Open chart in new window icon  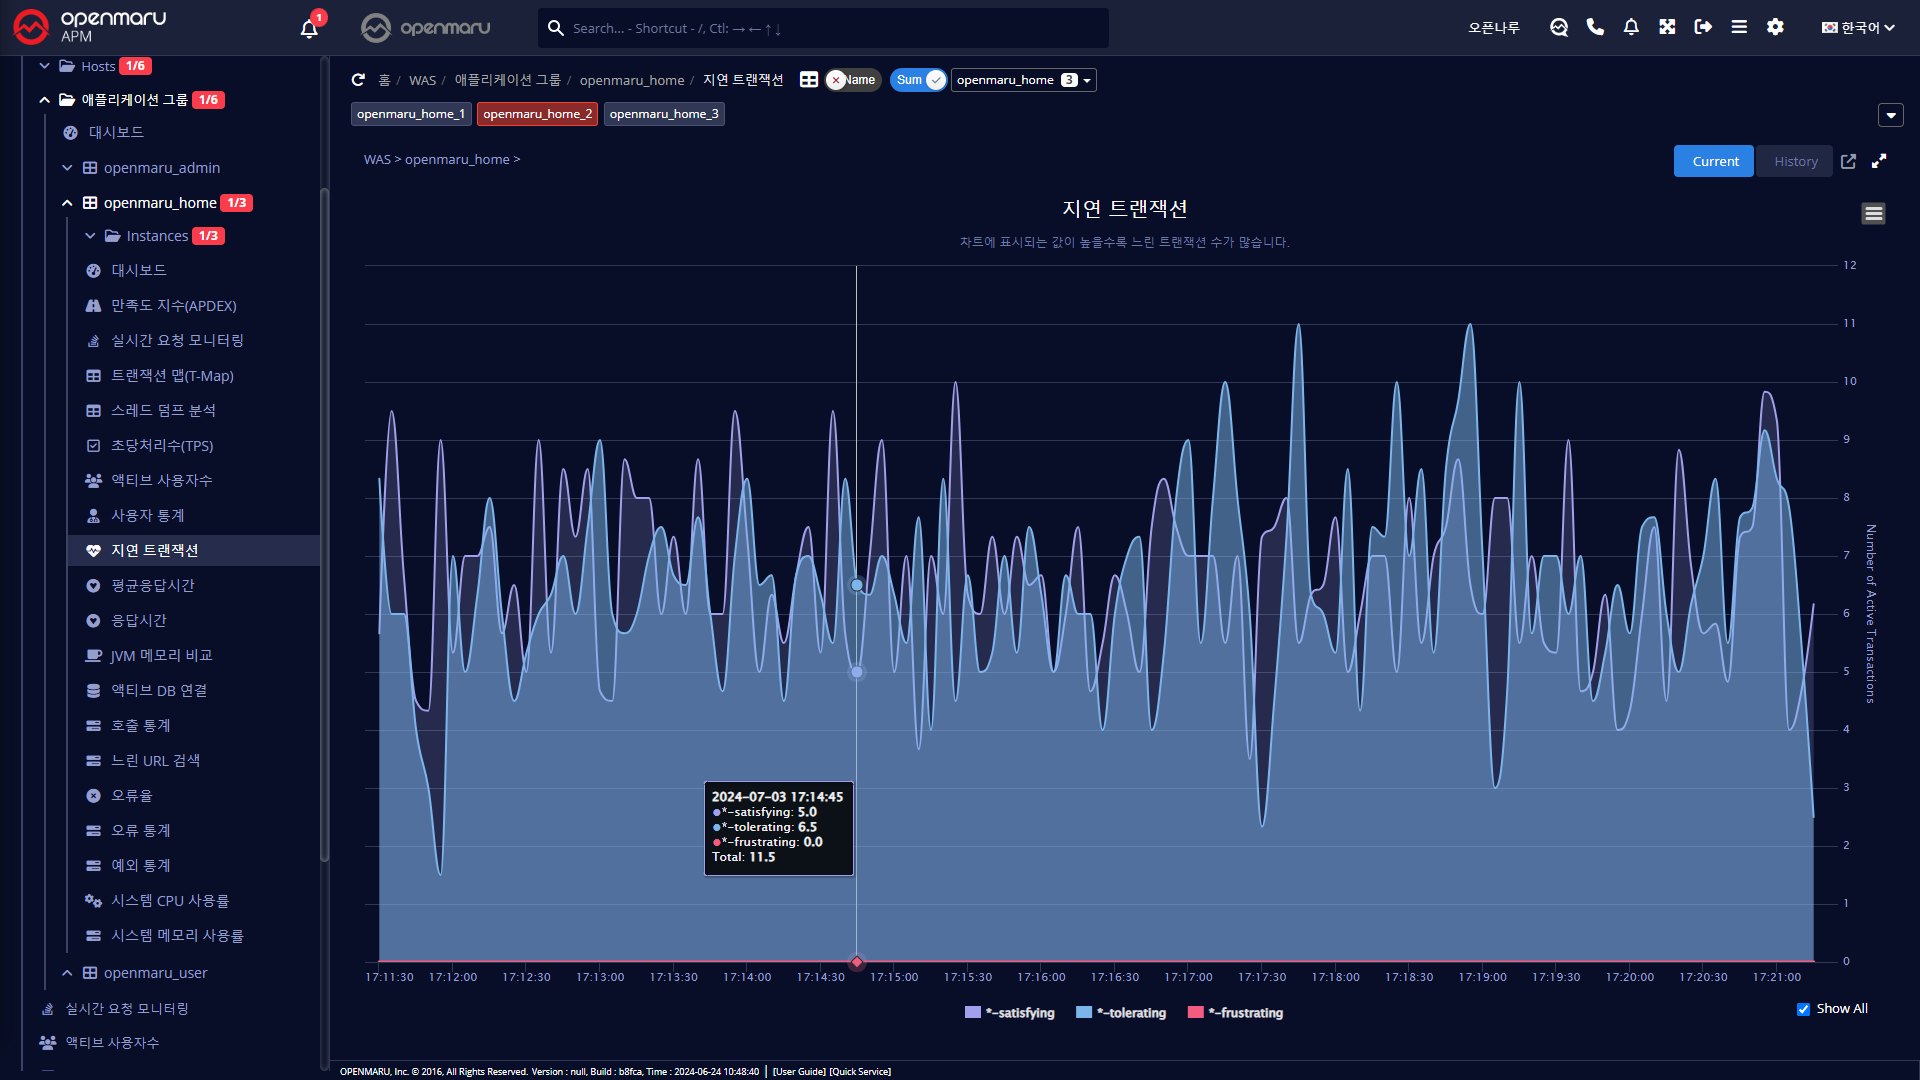[1848, 161]
